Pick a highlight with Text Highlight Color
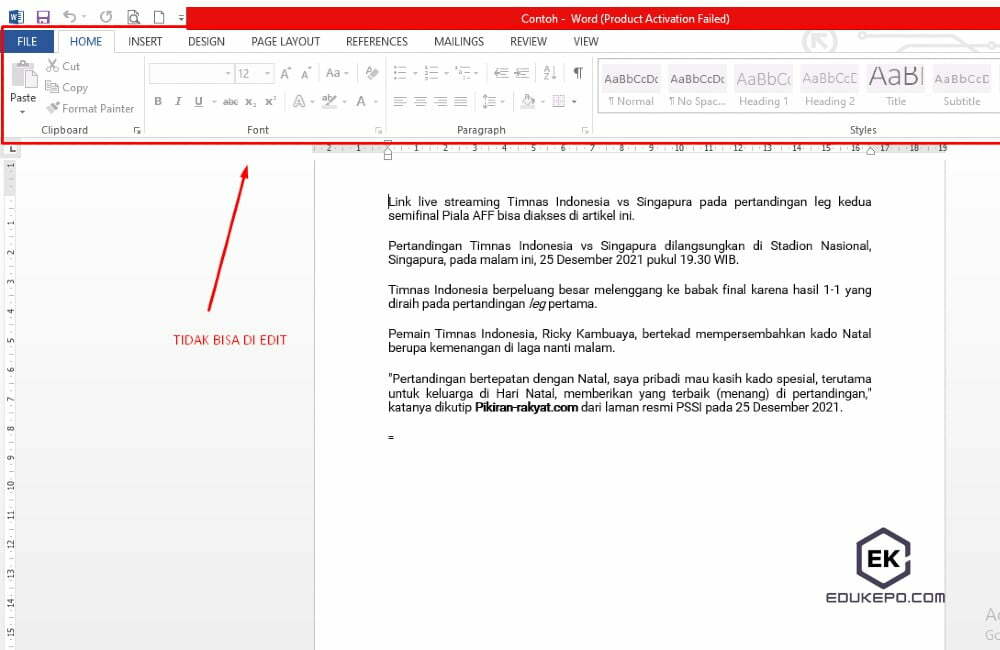The width and height of the screenshot is (1000, 650). (330, 101)
